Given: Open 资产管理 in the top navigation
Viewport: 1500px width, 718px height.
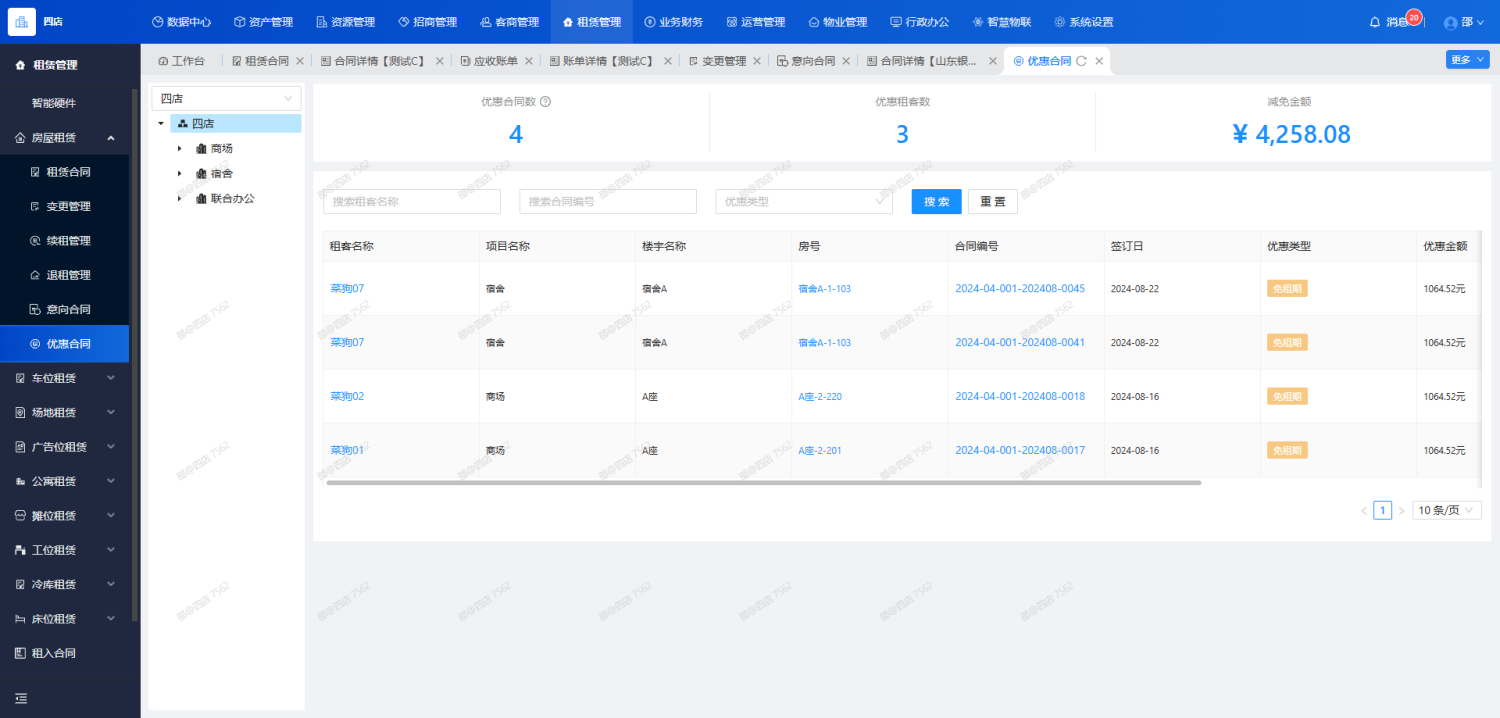Looking at the screenshot, I should click(263, 22).
